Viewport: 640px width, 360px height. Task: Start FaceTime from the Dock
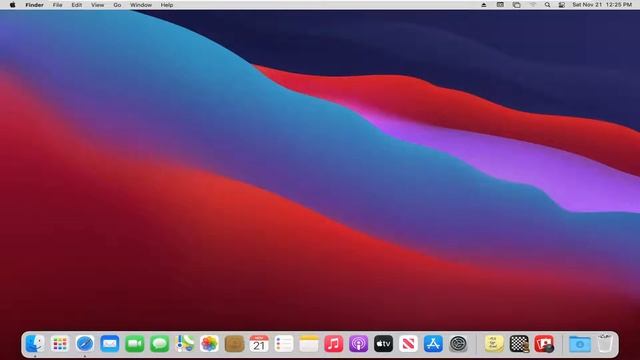[135, 344]
